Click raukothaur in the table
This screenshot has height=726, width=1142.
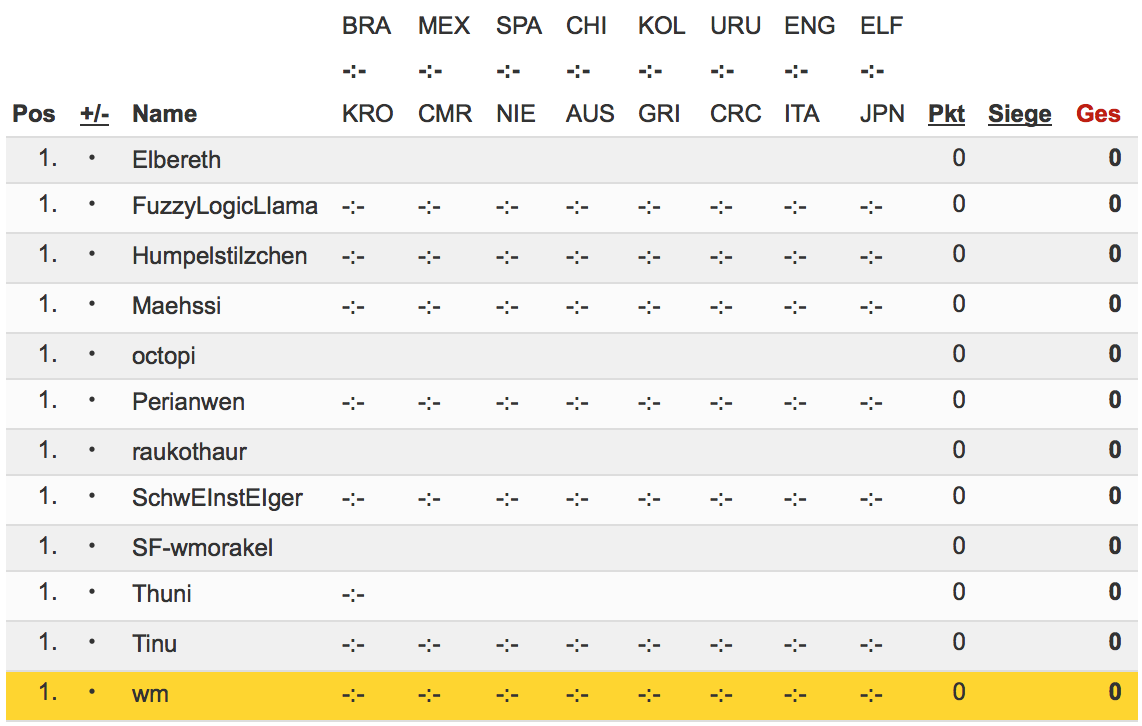pos(189,451)
